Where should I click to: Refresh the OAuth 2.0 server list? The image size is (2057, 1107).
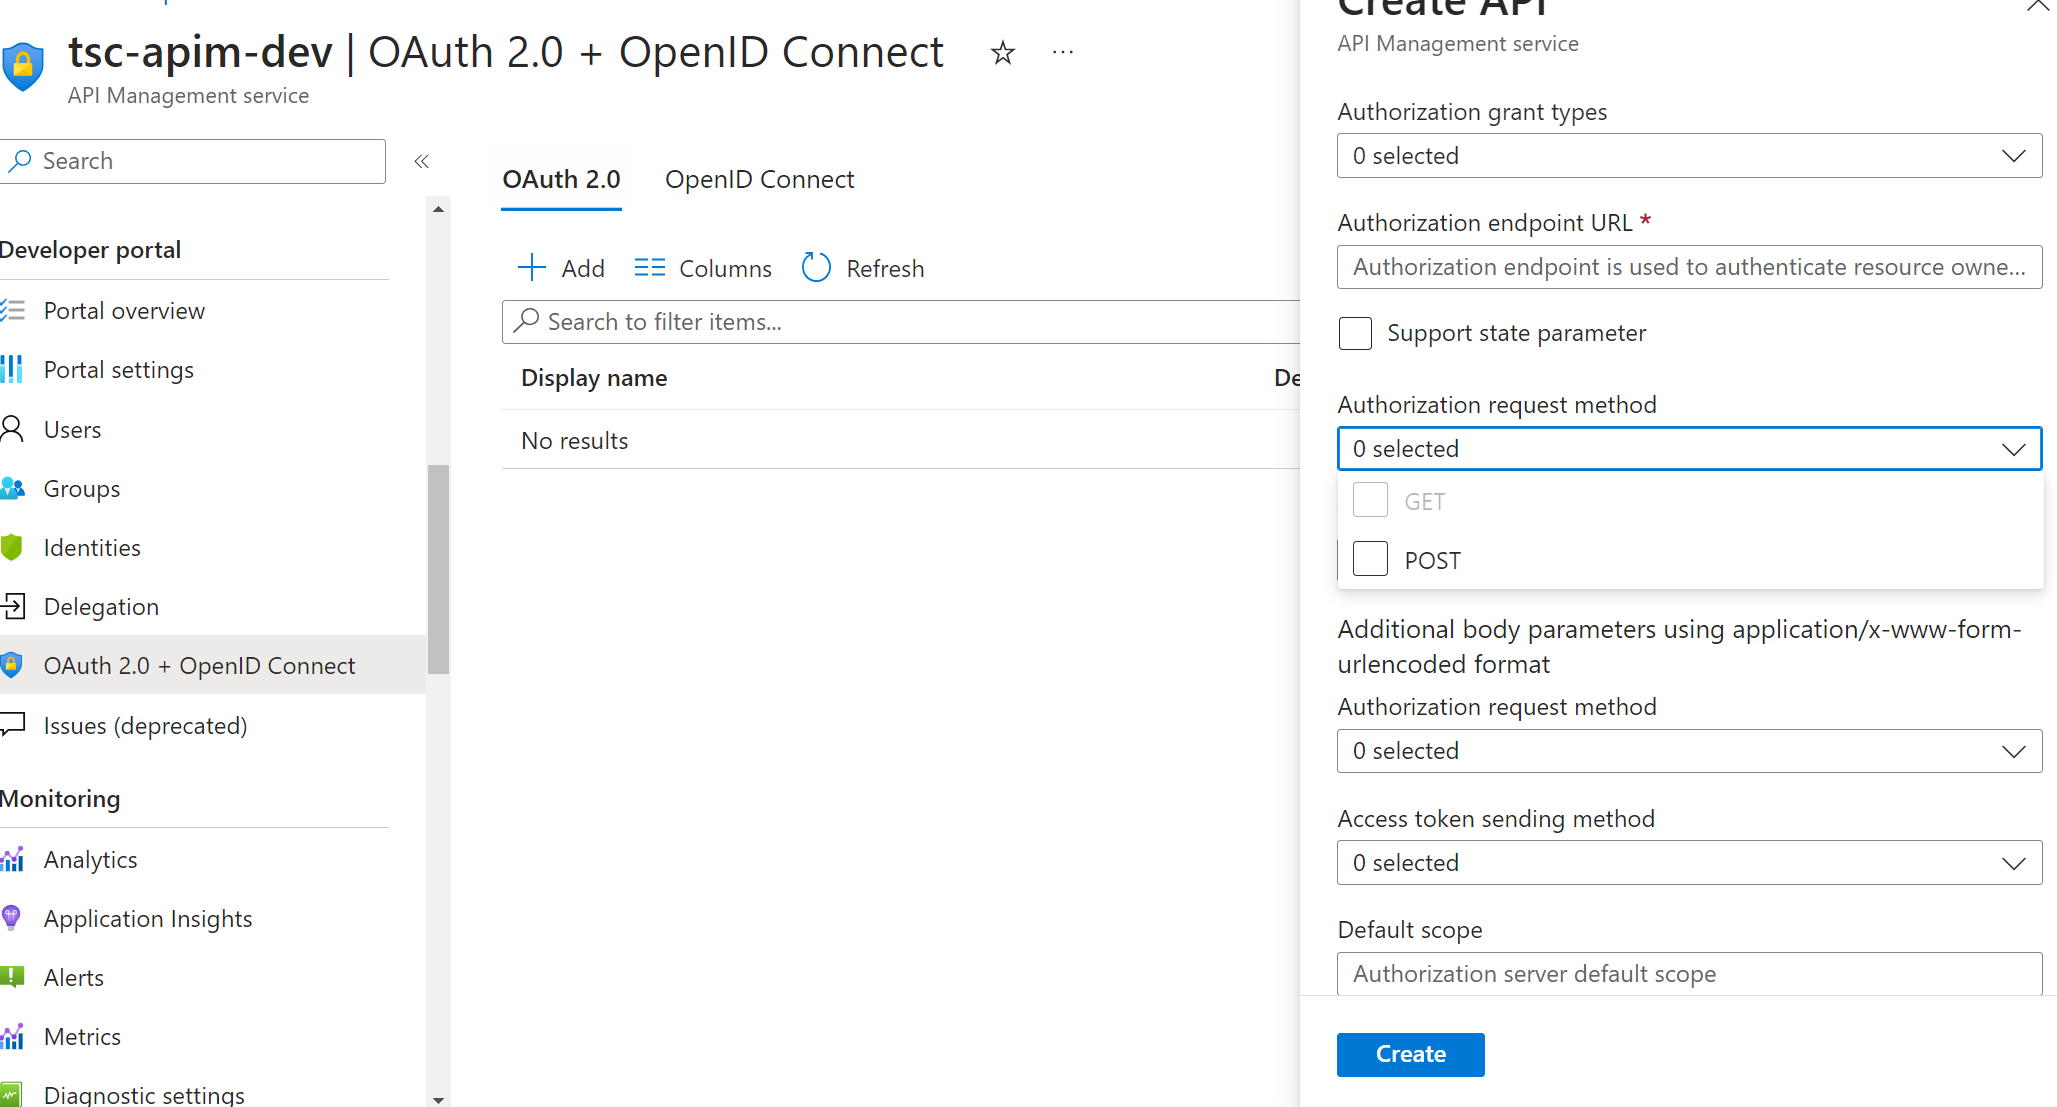click(861, 267)
